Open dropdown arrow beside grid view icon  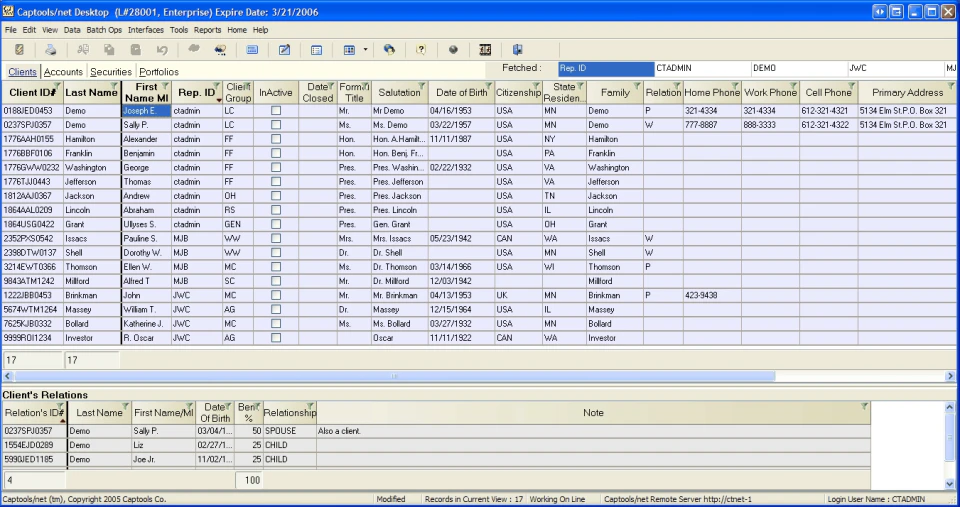coord(366,50)
